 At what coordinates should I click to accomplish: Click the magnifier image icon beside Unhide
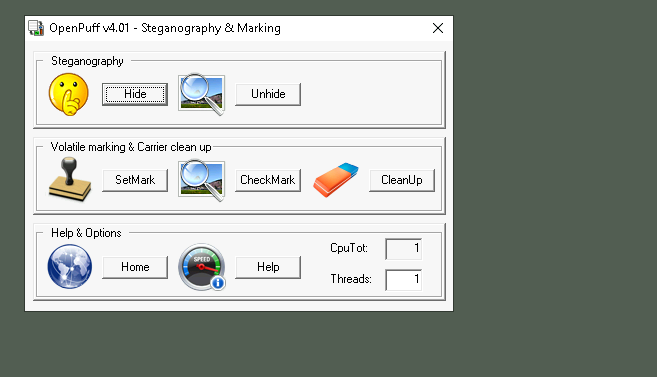[202, 94]
